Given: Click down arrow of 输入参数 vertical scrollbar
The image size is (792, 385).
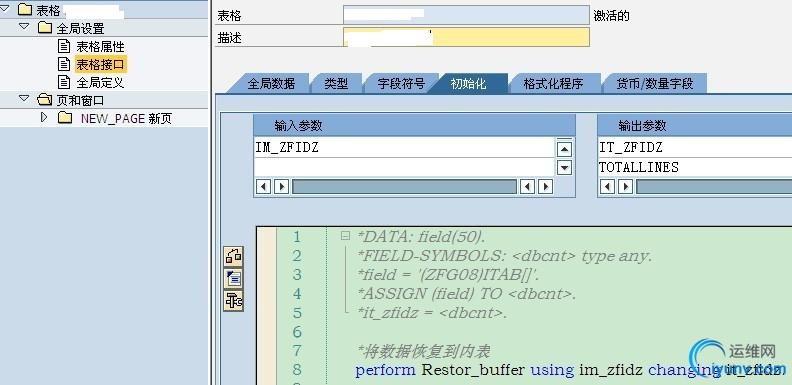Looking at the screenshot, I should [x=564, y=167].
